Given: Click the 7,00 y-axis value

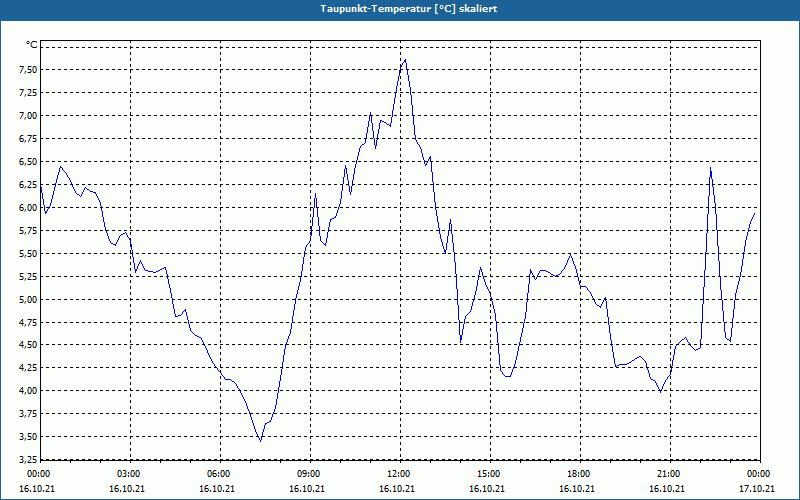Looking at the screenshot, I should (28, 116).
